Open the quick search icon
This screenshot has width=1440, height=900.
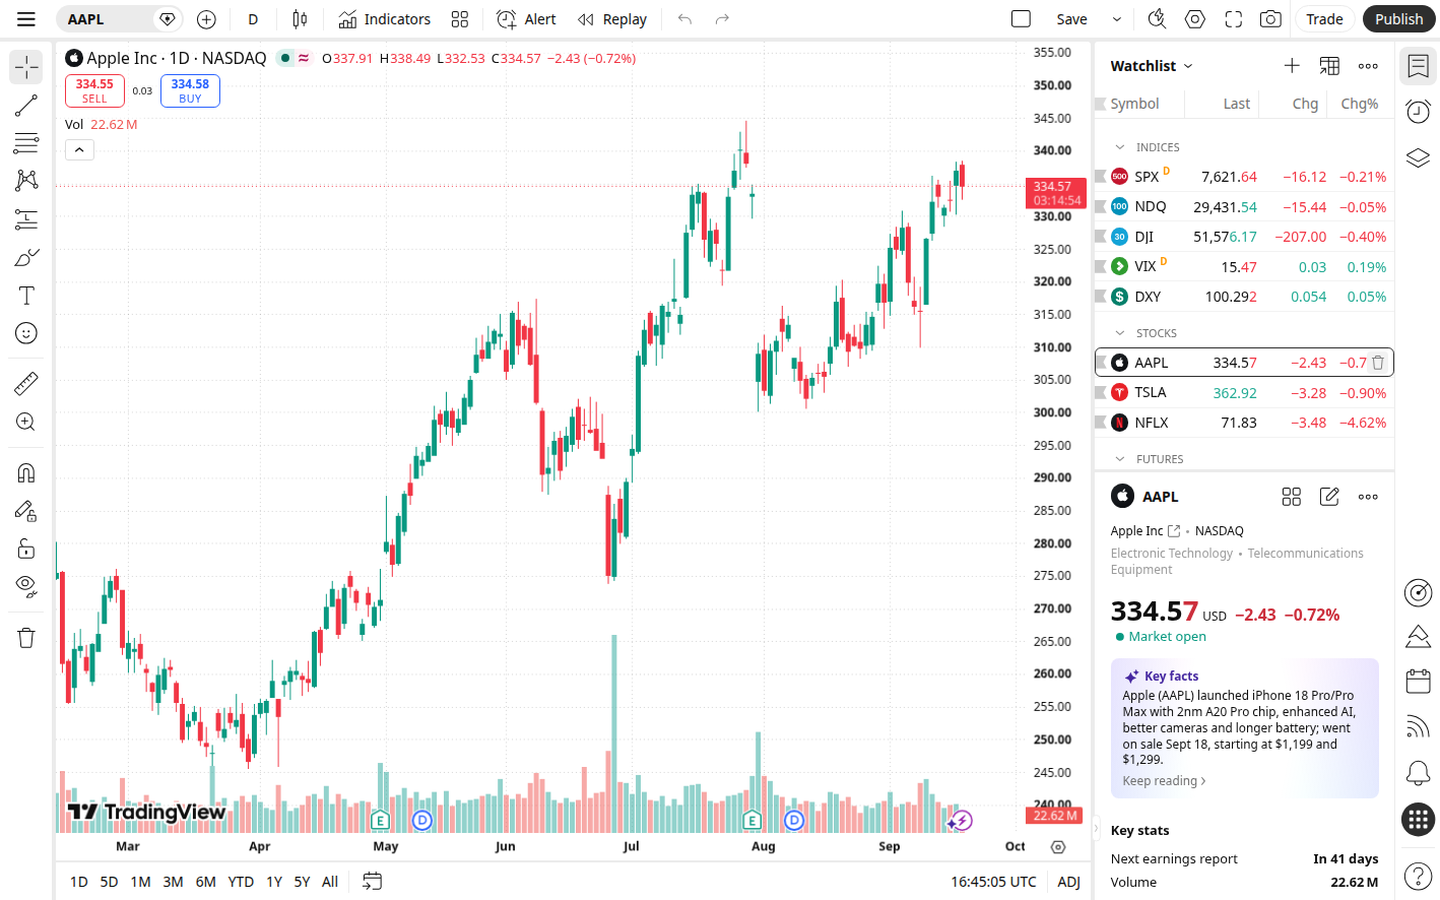[x=1157, y=19]
